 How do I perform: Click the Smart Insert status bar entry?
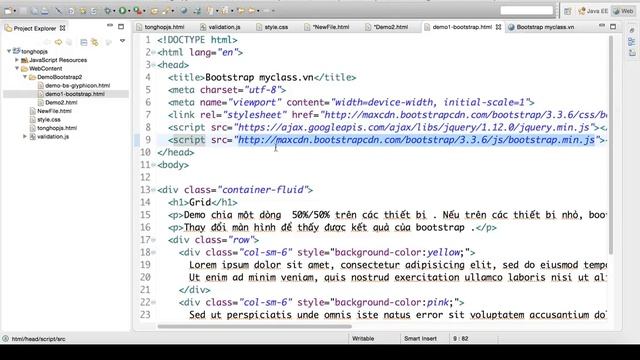point(420,338)
